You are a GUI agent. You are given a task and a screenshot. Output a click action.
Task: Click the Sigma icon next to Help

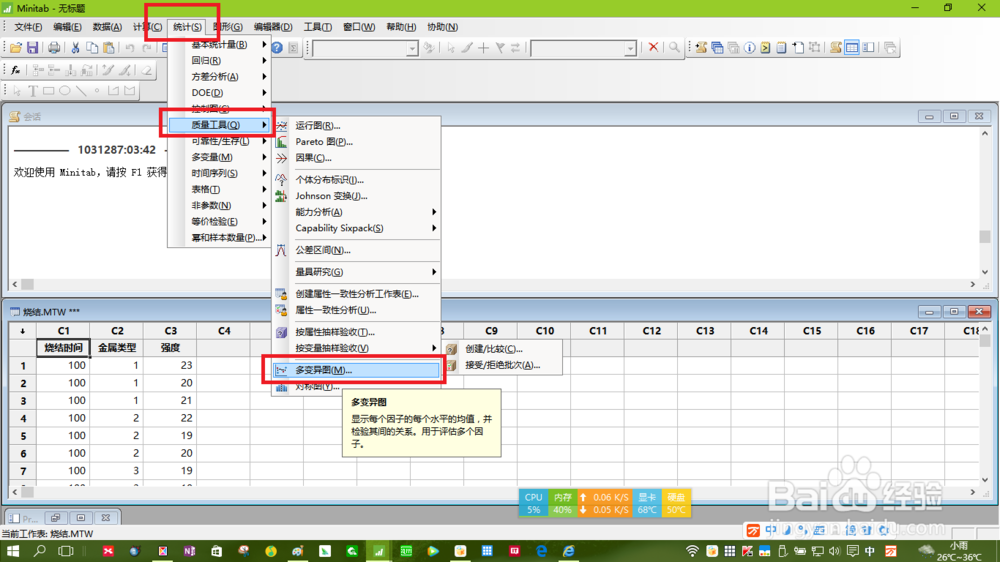(293, 48)
